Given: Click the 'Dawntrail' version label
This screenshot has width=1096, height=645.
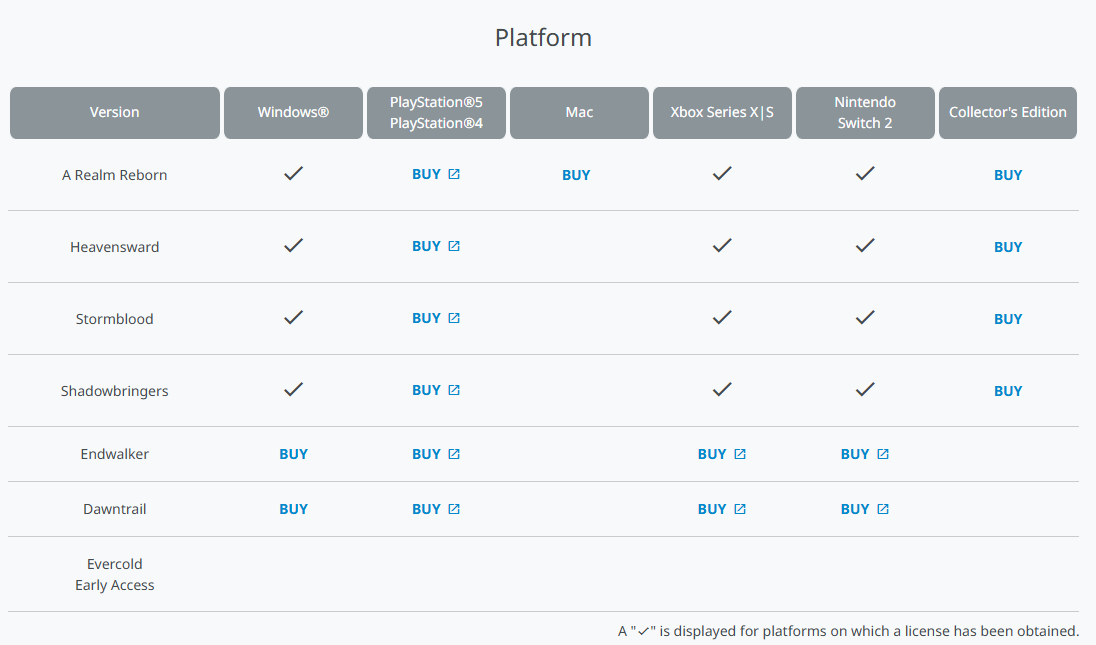Looking at the screenshot, I should click(115, 509).
